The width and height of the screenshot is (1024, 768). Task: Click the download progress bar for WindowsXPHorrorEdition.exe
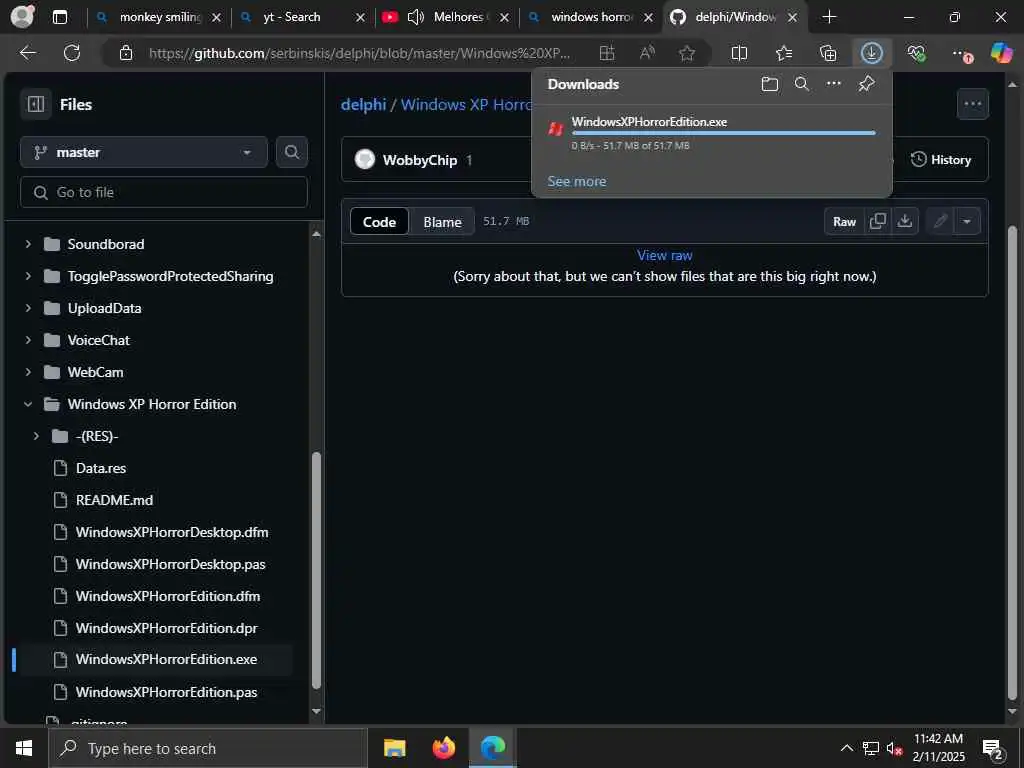pyautogui.click(x=724, y=133)
